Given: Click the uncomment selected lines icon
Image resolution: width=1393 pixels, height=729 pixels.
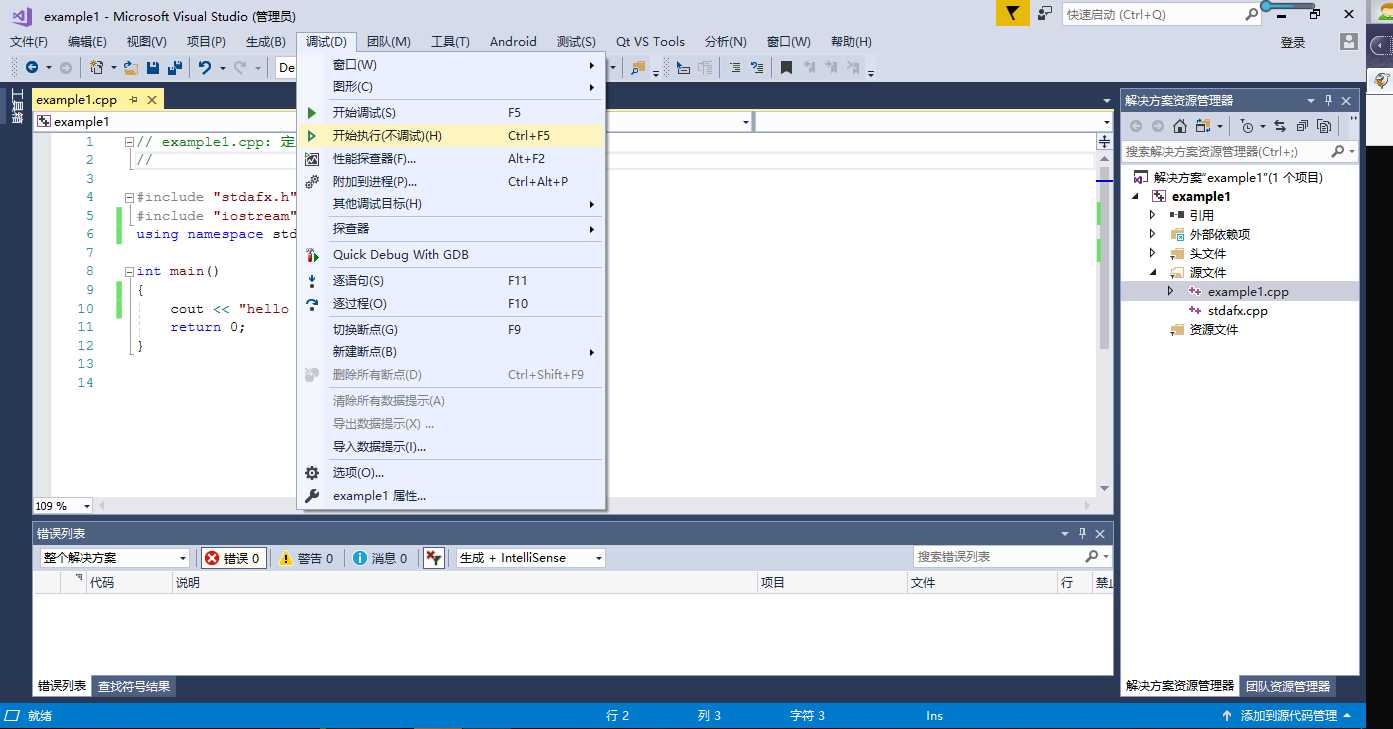Looking at the screenshot, I should click(x=757, y=67).
